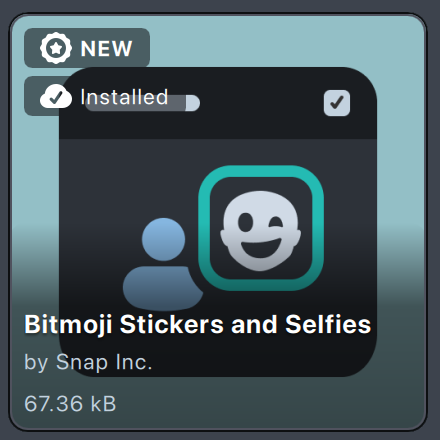
Task: Click the star badge icon beside NEW
Action: click(x=56, y=48)
